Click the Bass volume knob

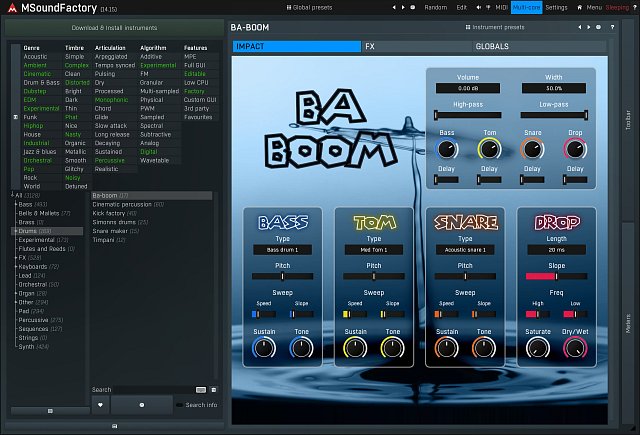click(446, 150)
